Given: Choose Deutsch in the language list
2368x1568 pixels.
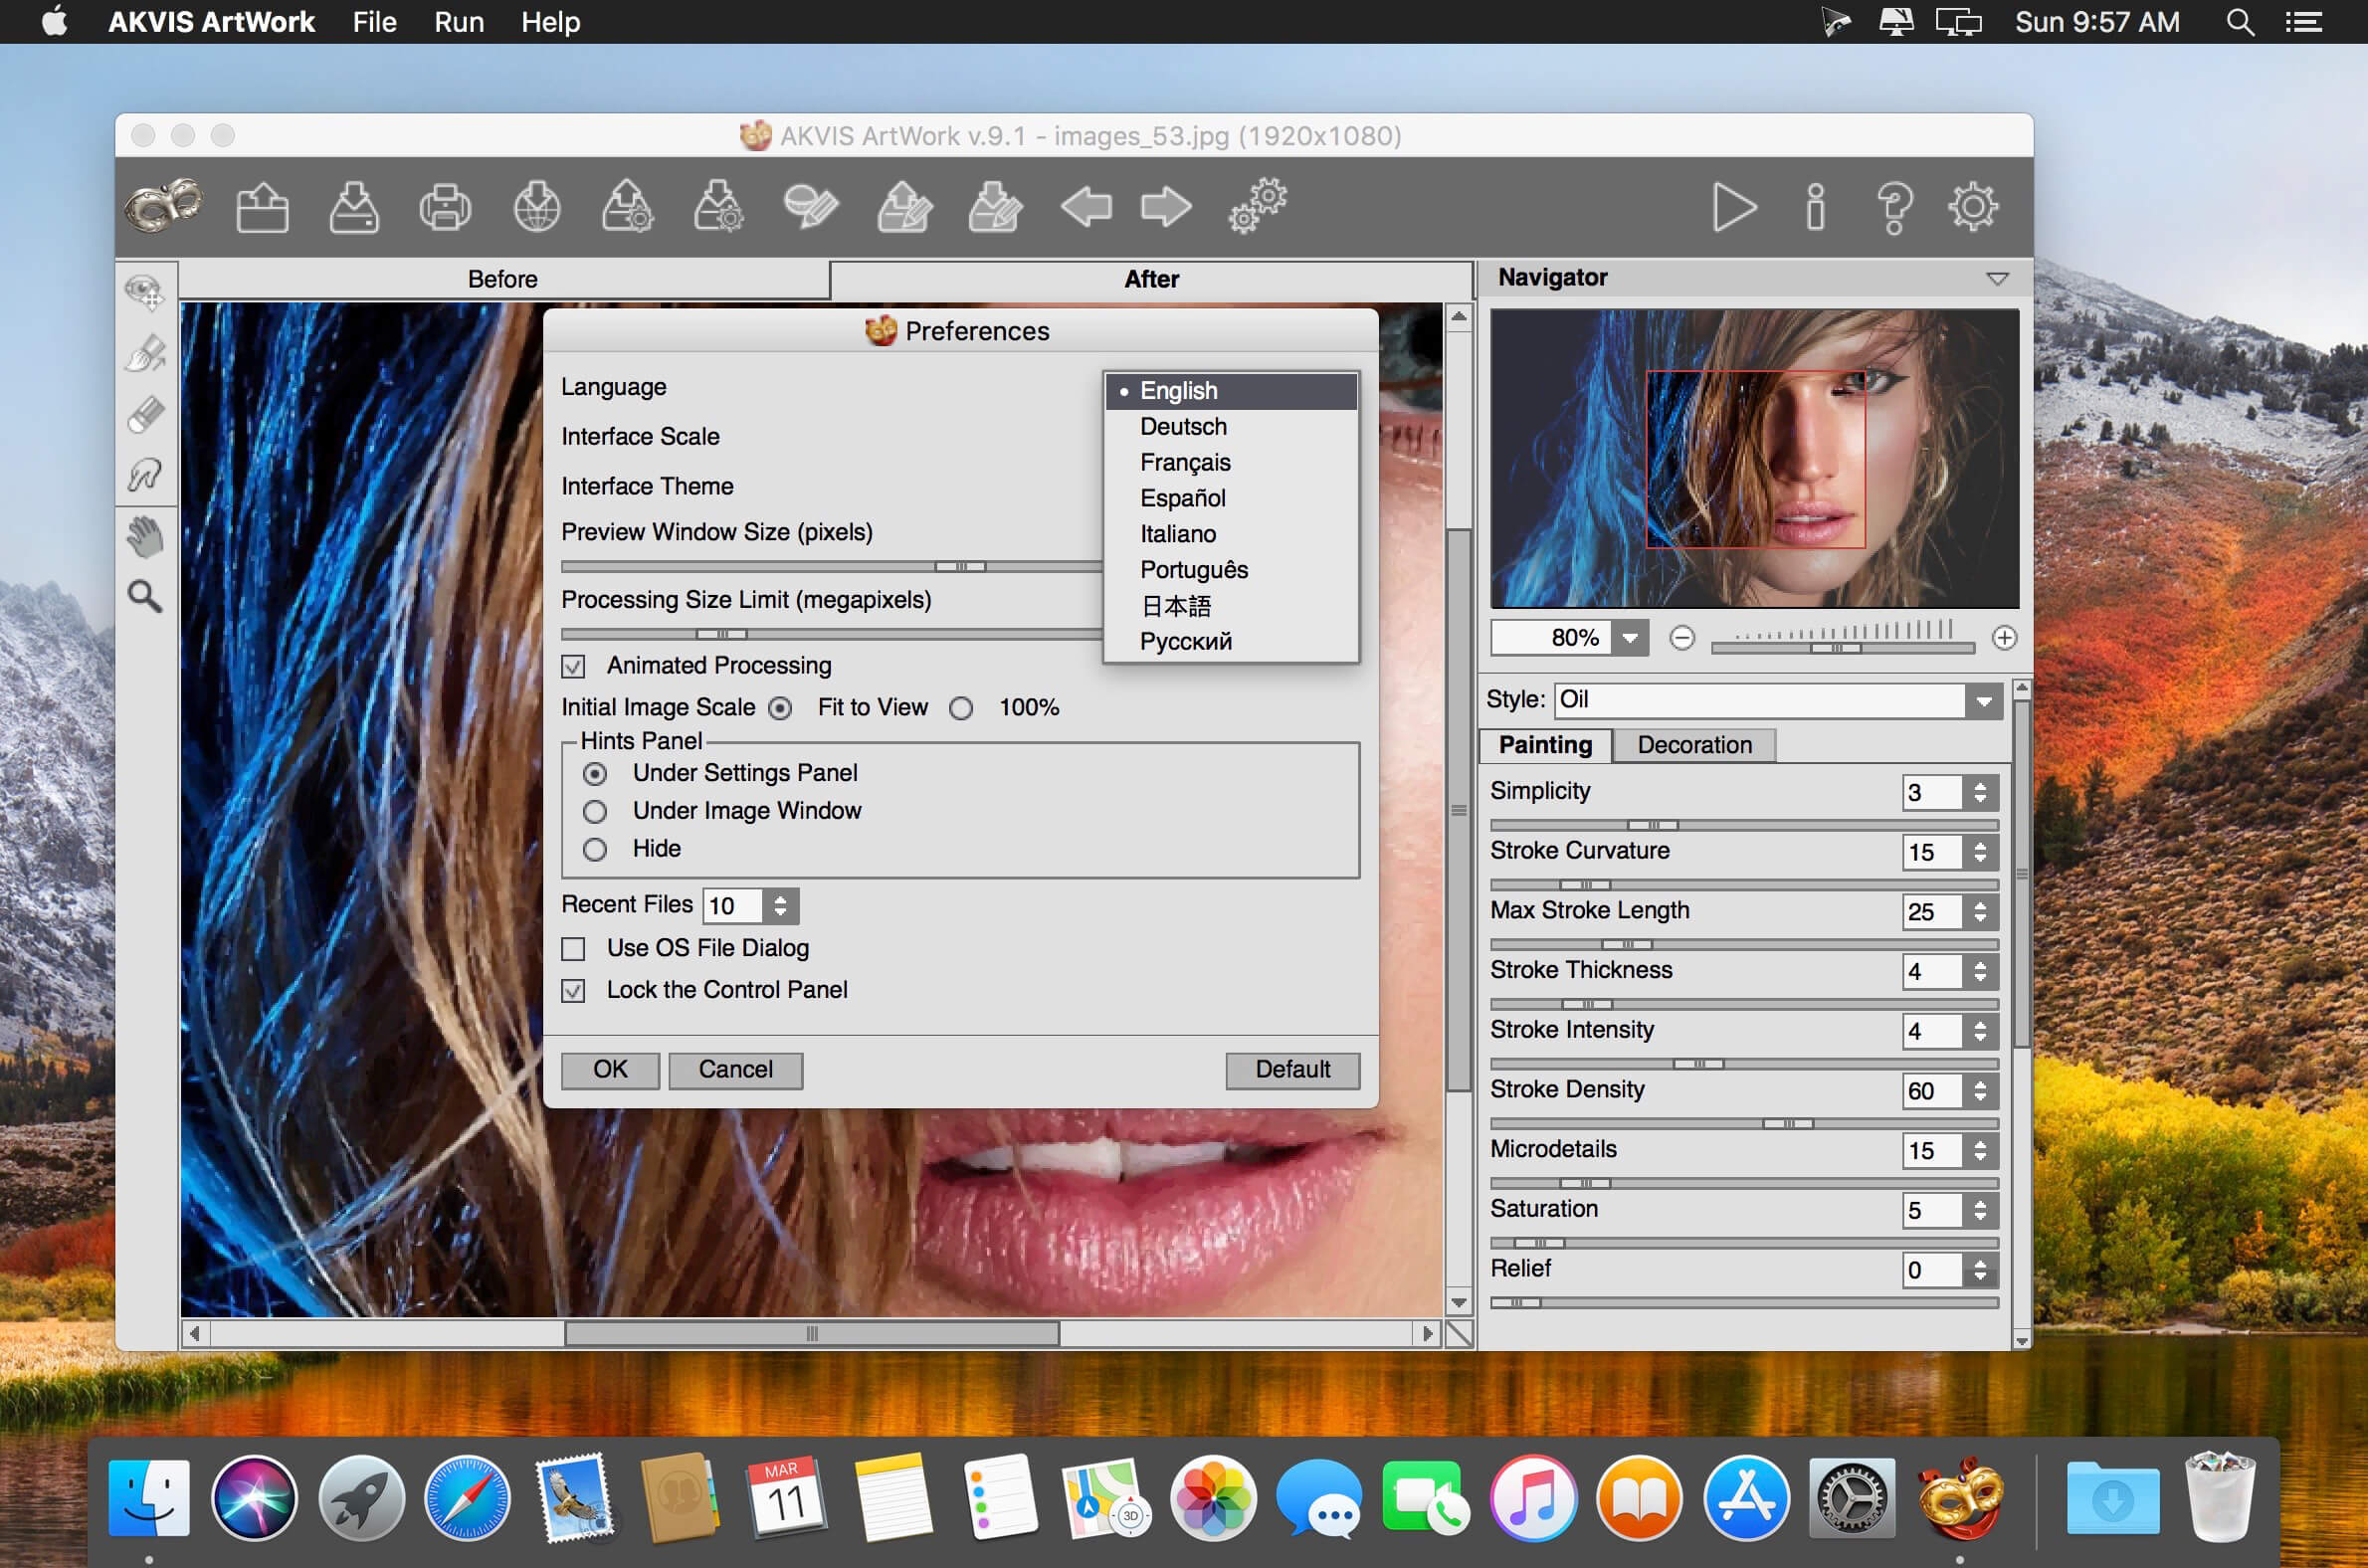Looking at the screenshot, I should [1231, 427].
